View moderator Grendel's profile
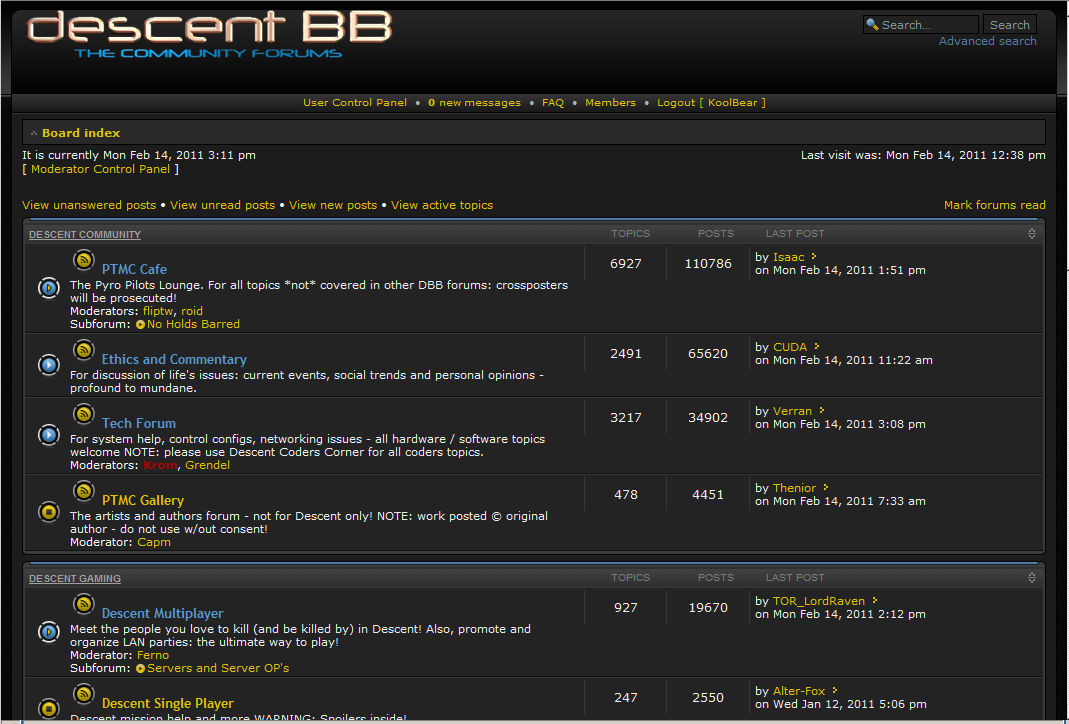 click(x=207, y=466)
